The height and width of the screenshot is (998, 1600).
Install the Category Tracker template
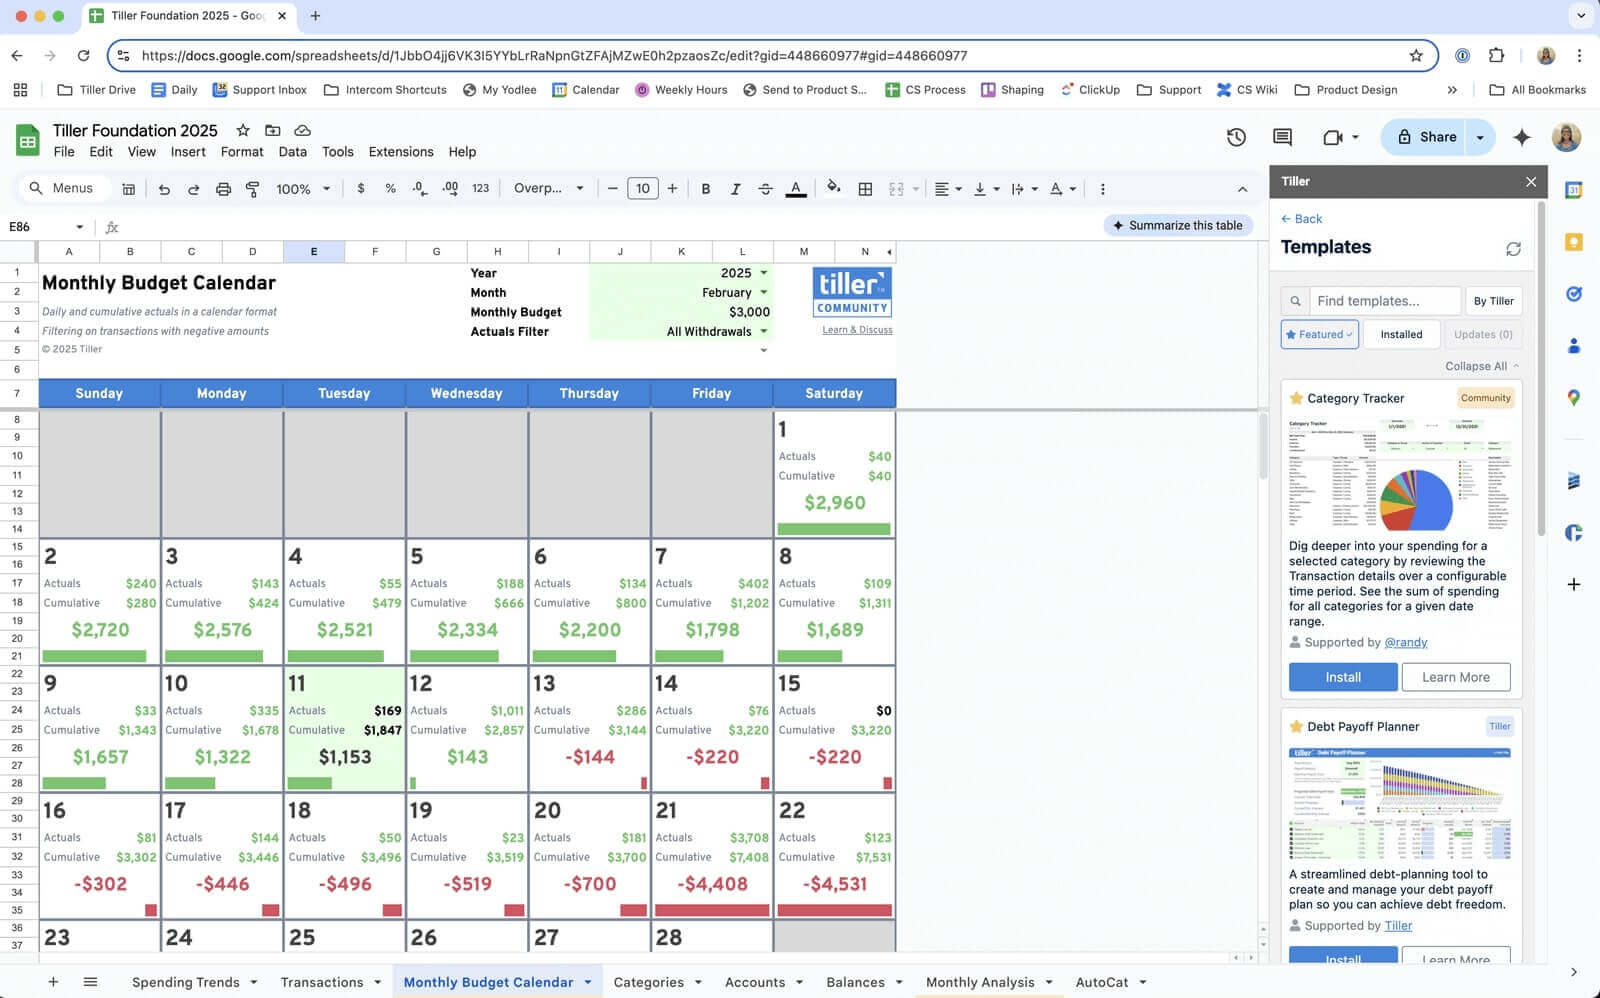tap(1343, 677)
